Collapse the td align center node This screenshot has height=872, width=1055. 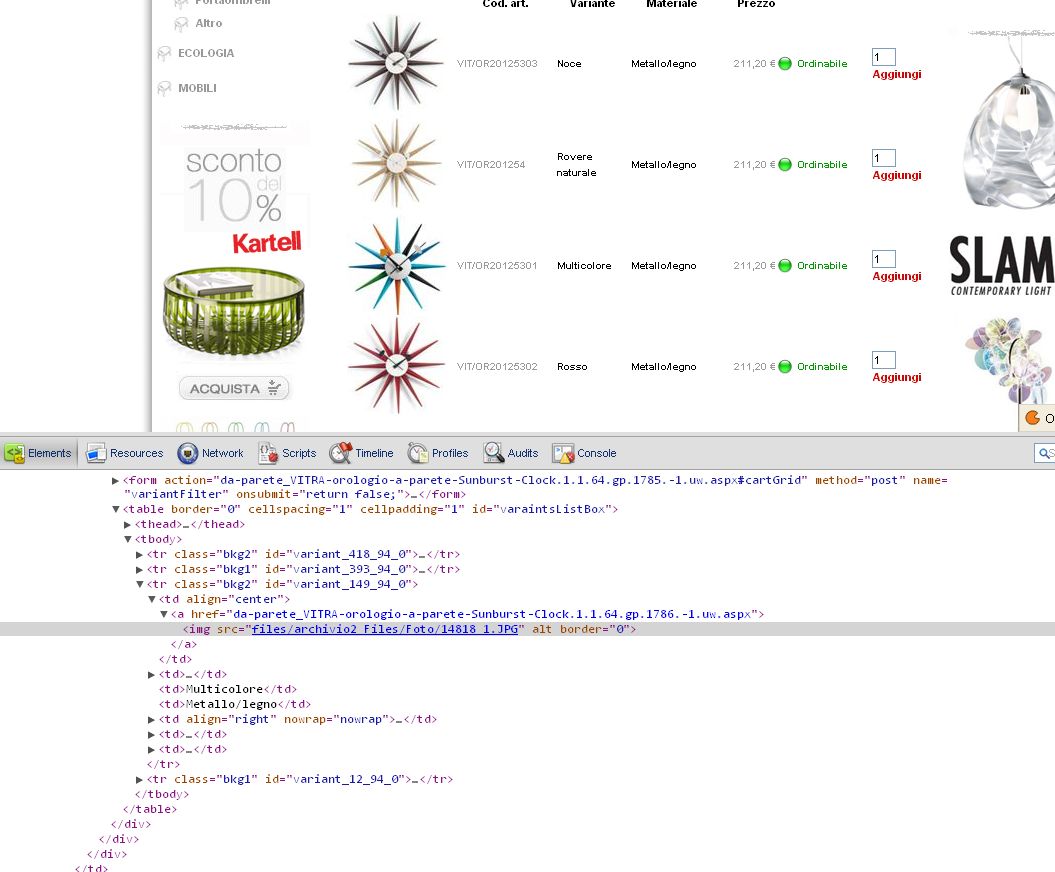[151, 600]
